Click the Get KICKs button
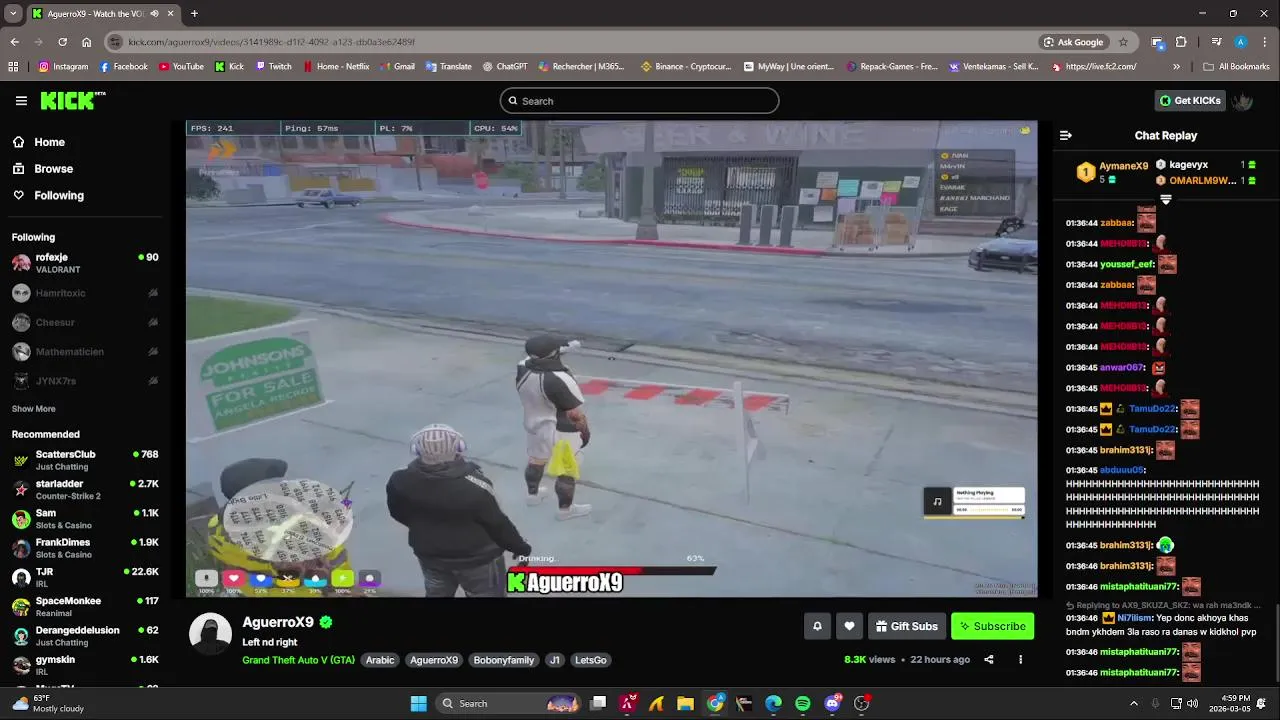 click(x=1190, y=100)
